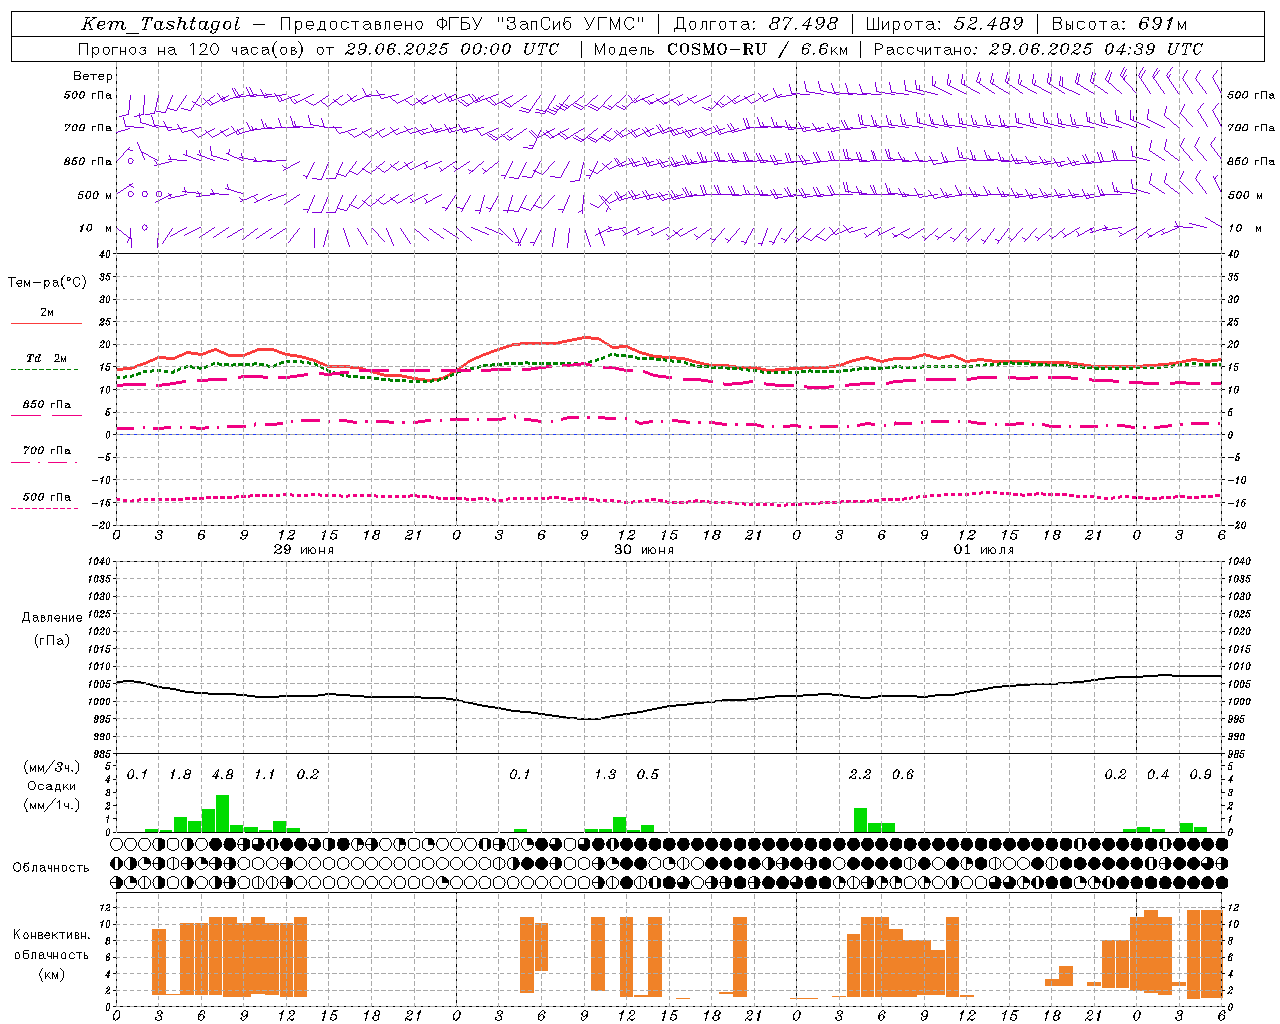This screenshot has height=1024, width=1280.
Task: Click the Прогноз на 120 часа(ов) text
Action: (x=193, y=49)
